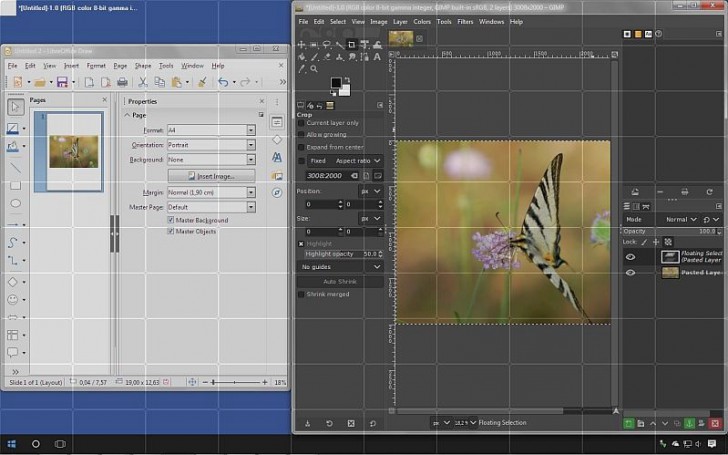Select the Eraser tool in GIMP

pos(327,57)
